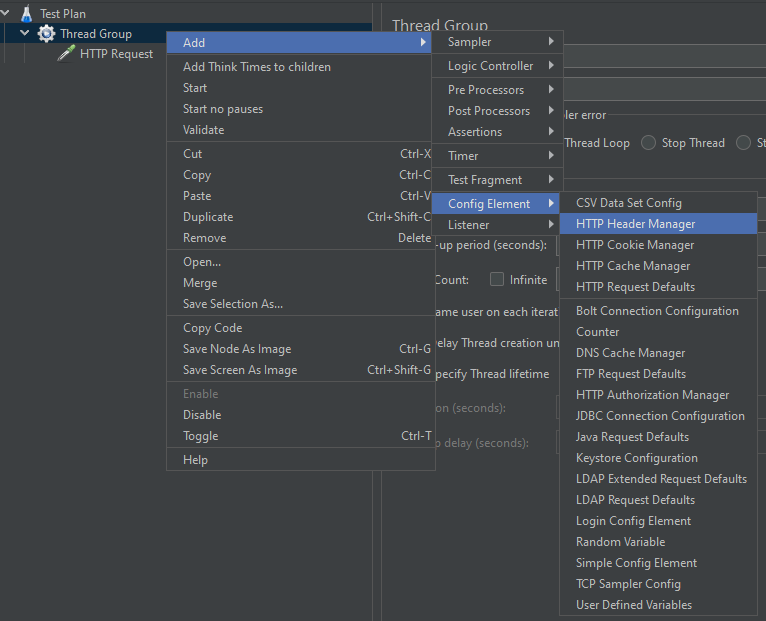
Task: Collapse the Test Plan tree node
Action: click(5, 13)
